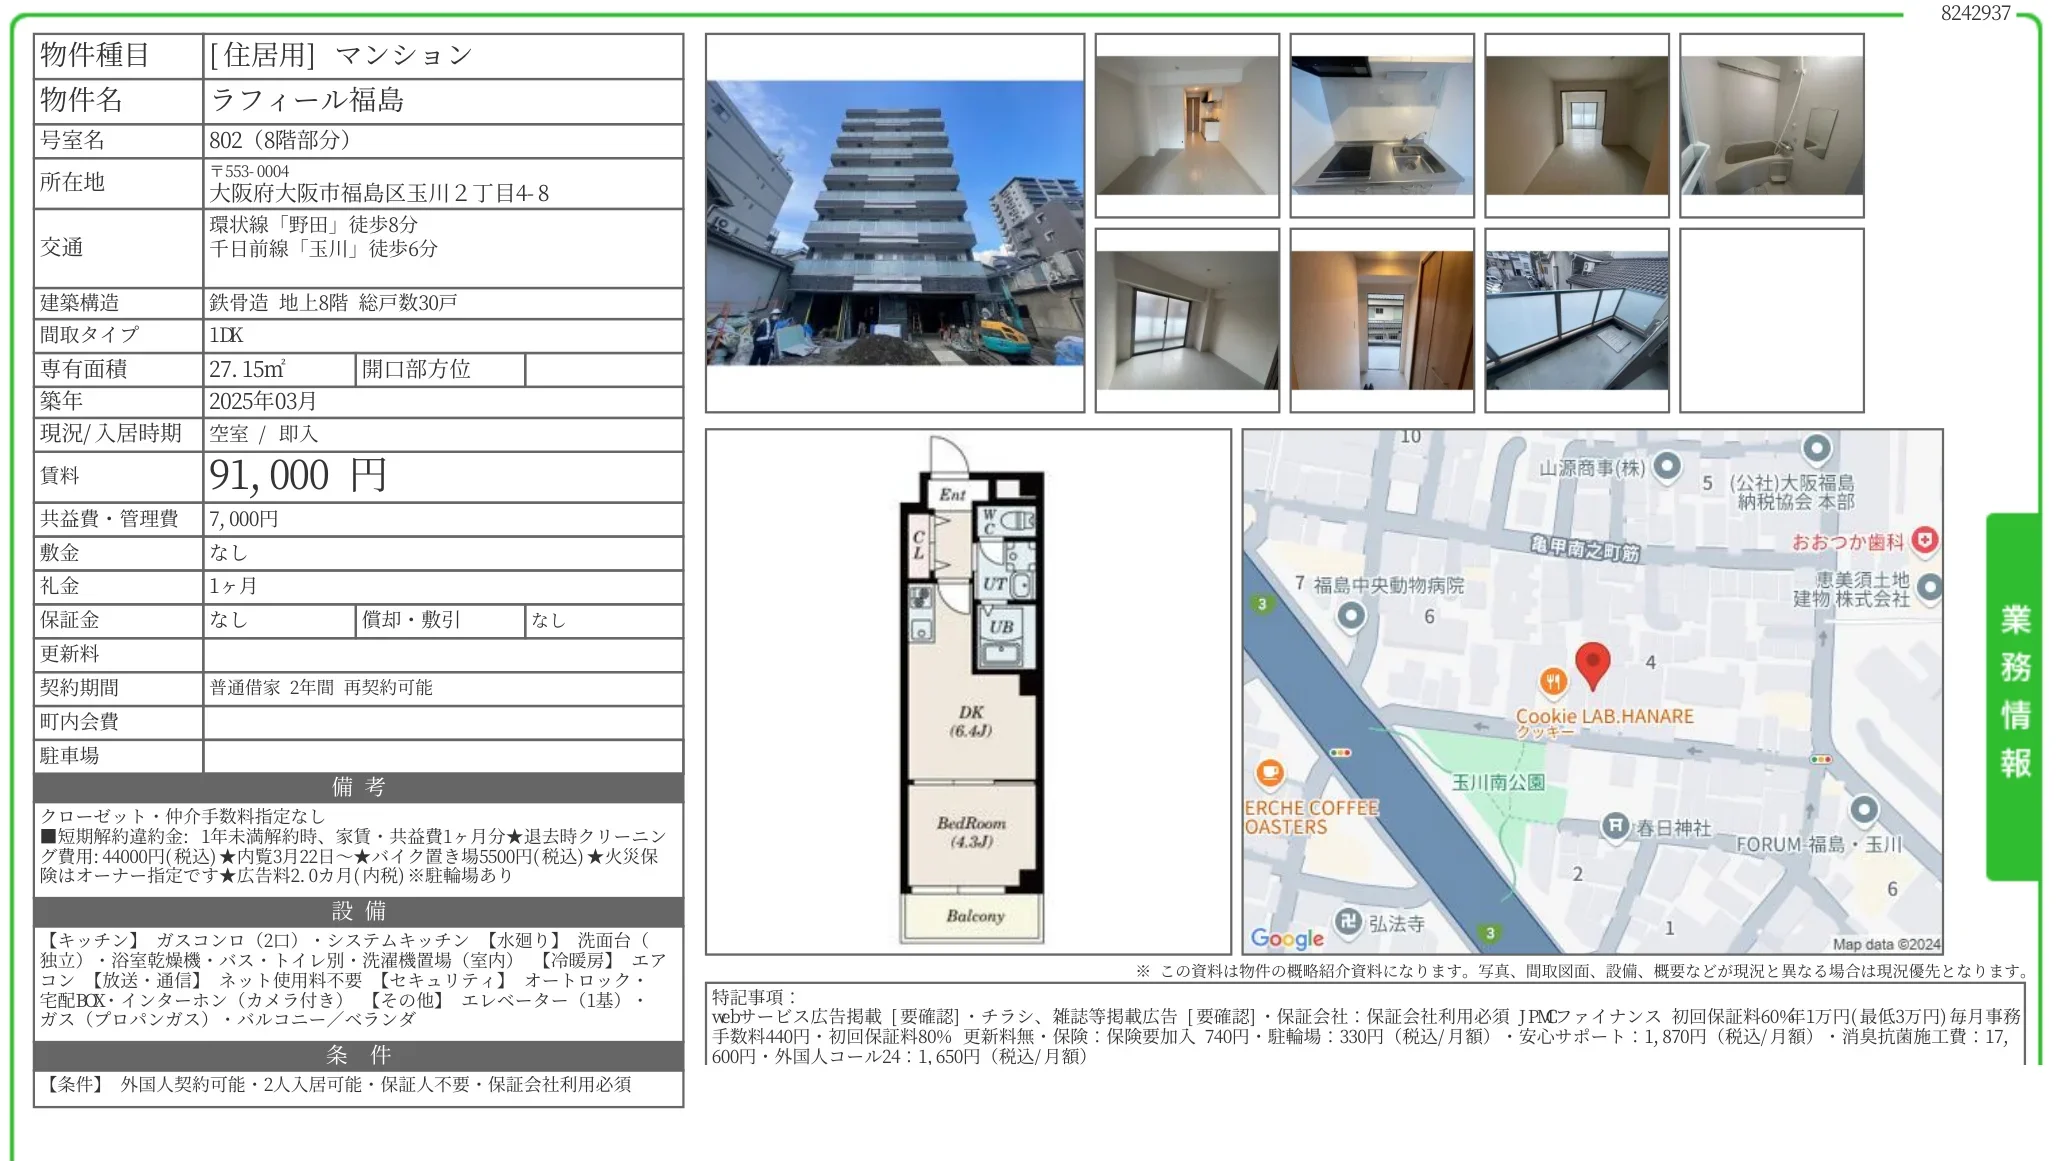Open the building exterior main photo

click(x=894, y=223)
